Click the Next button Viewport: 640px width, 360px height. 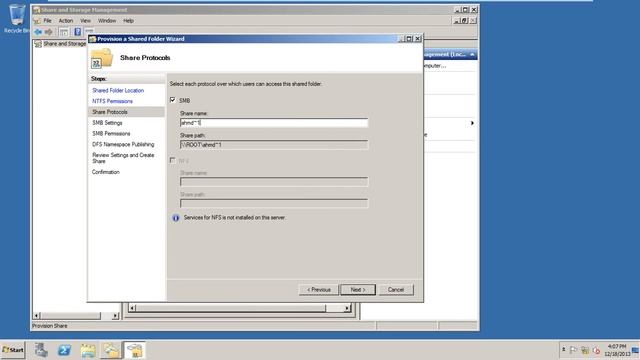click(x=358, y=289)
